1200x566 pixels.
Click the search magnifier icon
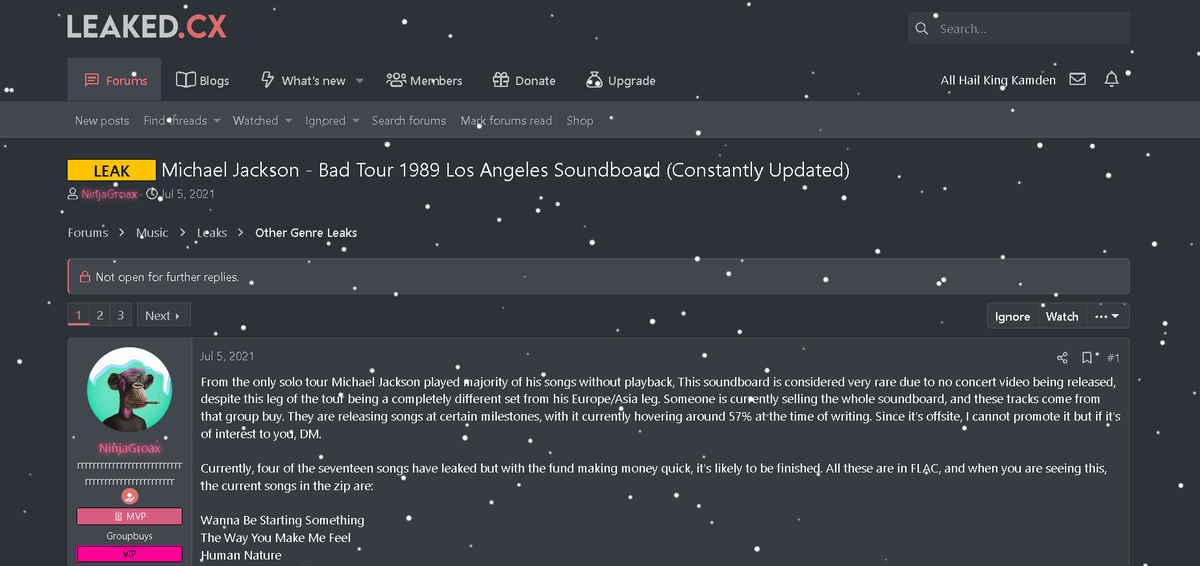(921, 29)
